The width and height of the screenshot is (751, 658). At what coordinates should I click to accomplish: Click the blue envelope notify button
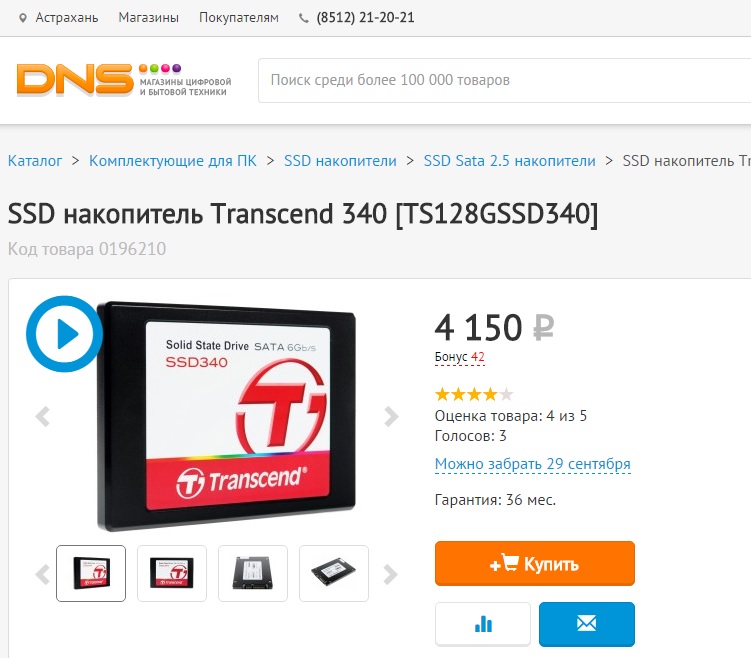click(x=587, y=624)
